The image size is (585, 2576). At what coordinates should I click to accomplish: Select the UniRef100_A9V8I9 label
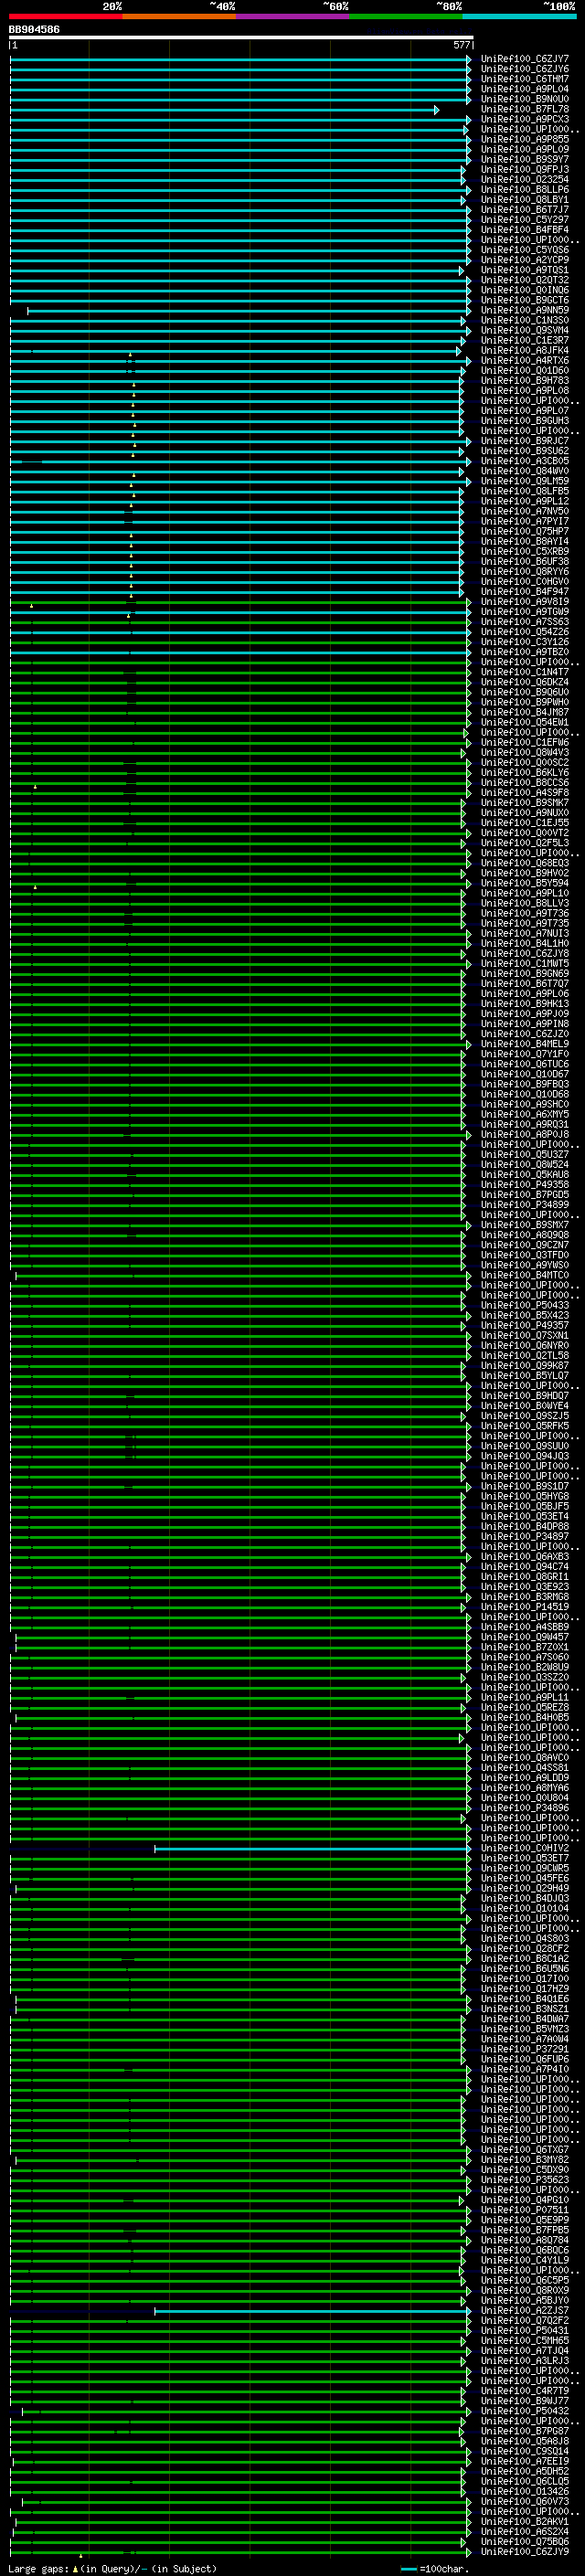[524, 602]
